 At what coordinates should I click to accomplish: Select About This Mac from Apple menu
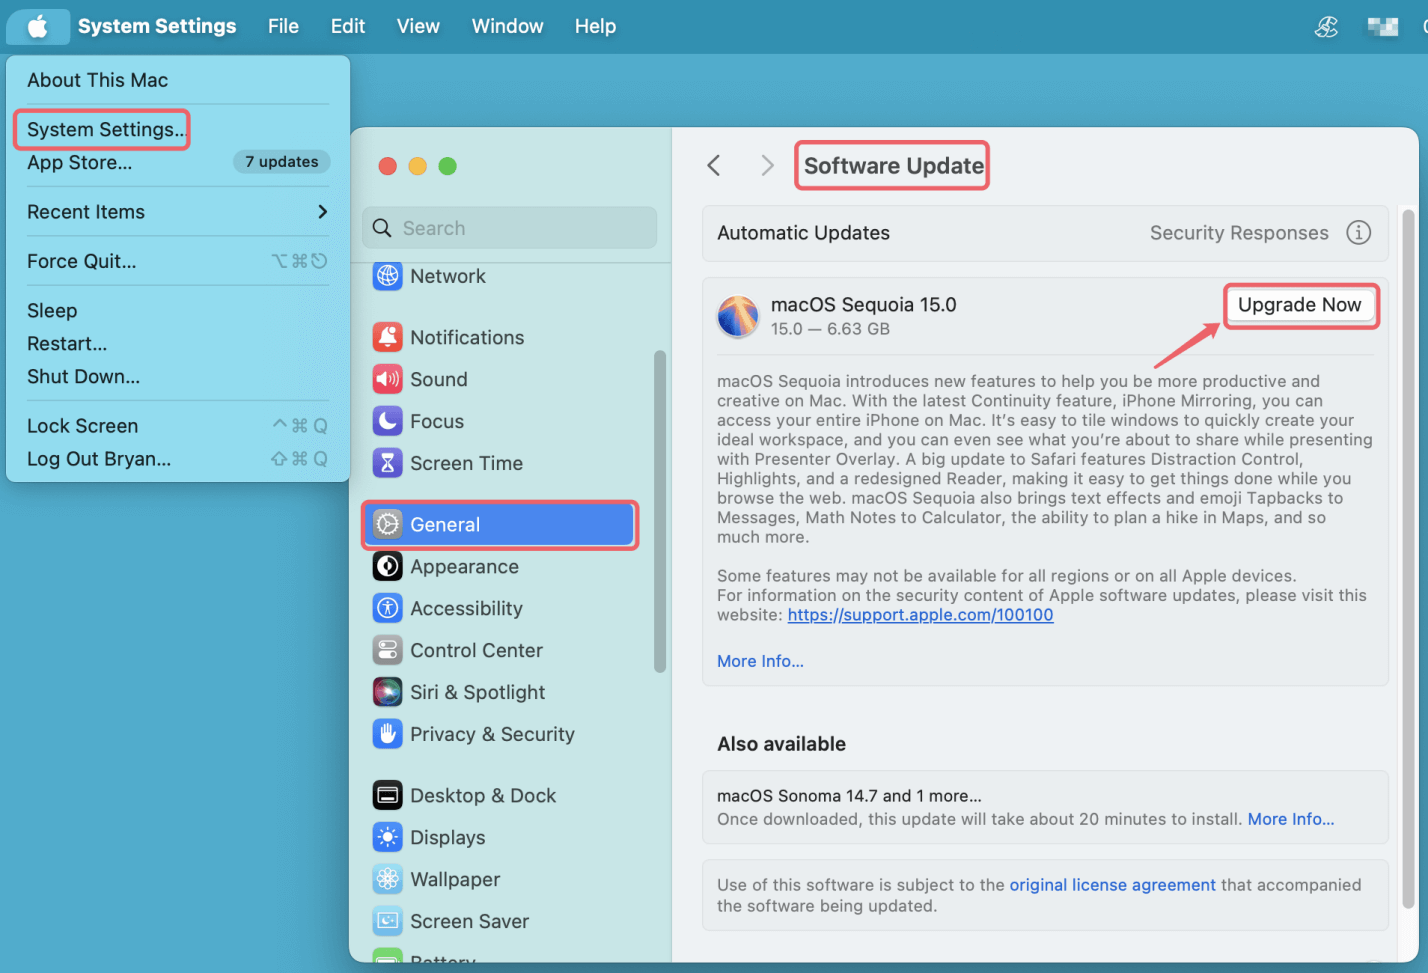pos(97,80)
